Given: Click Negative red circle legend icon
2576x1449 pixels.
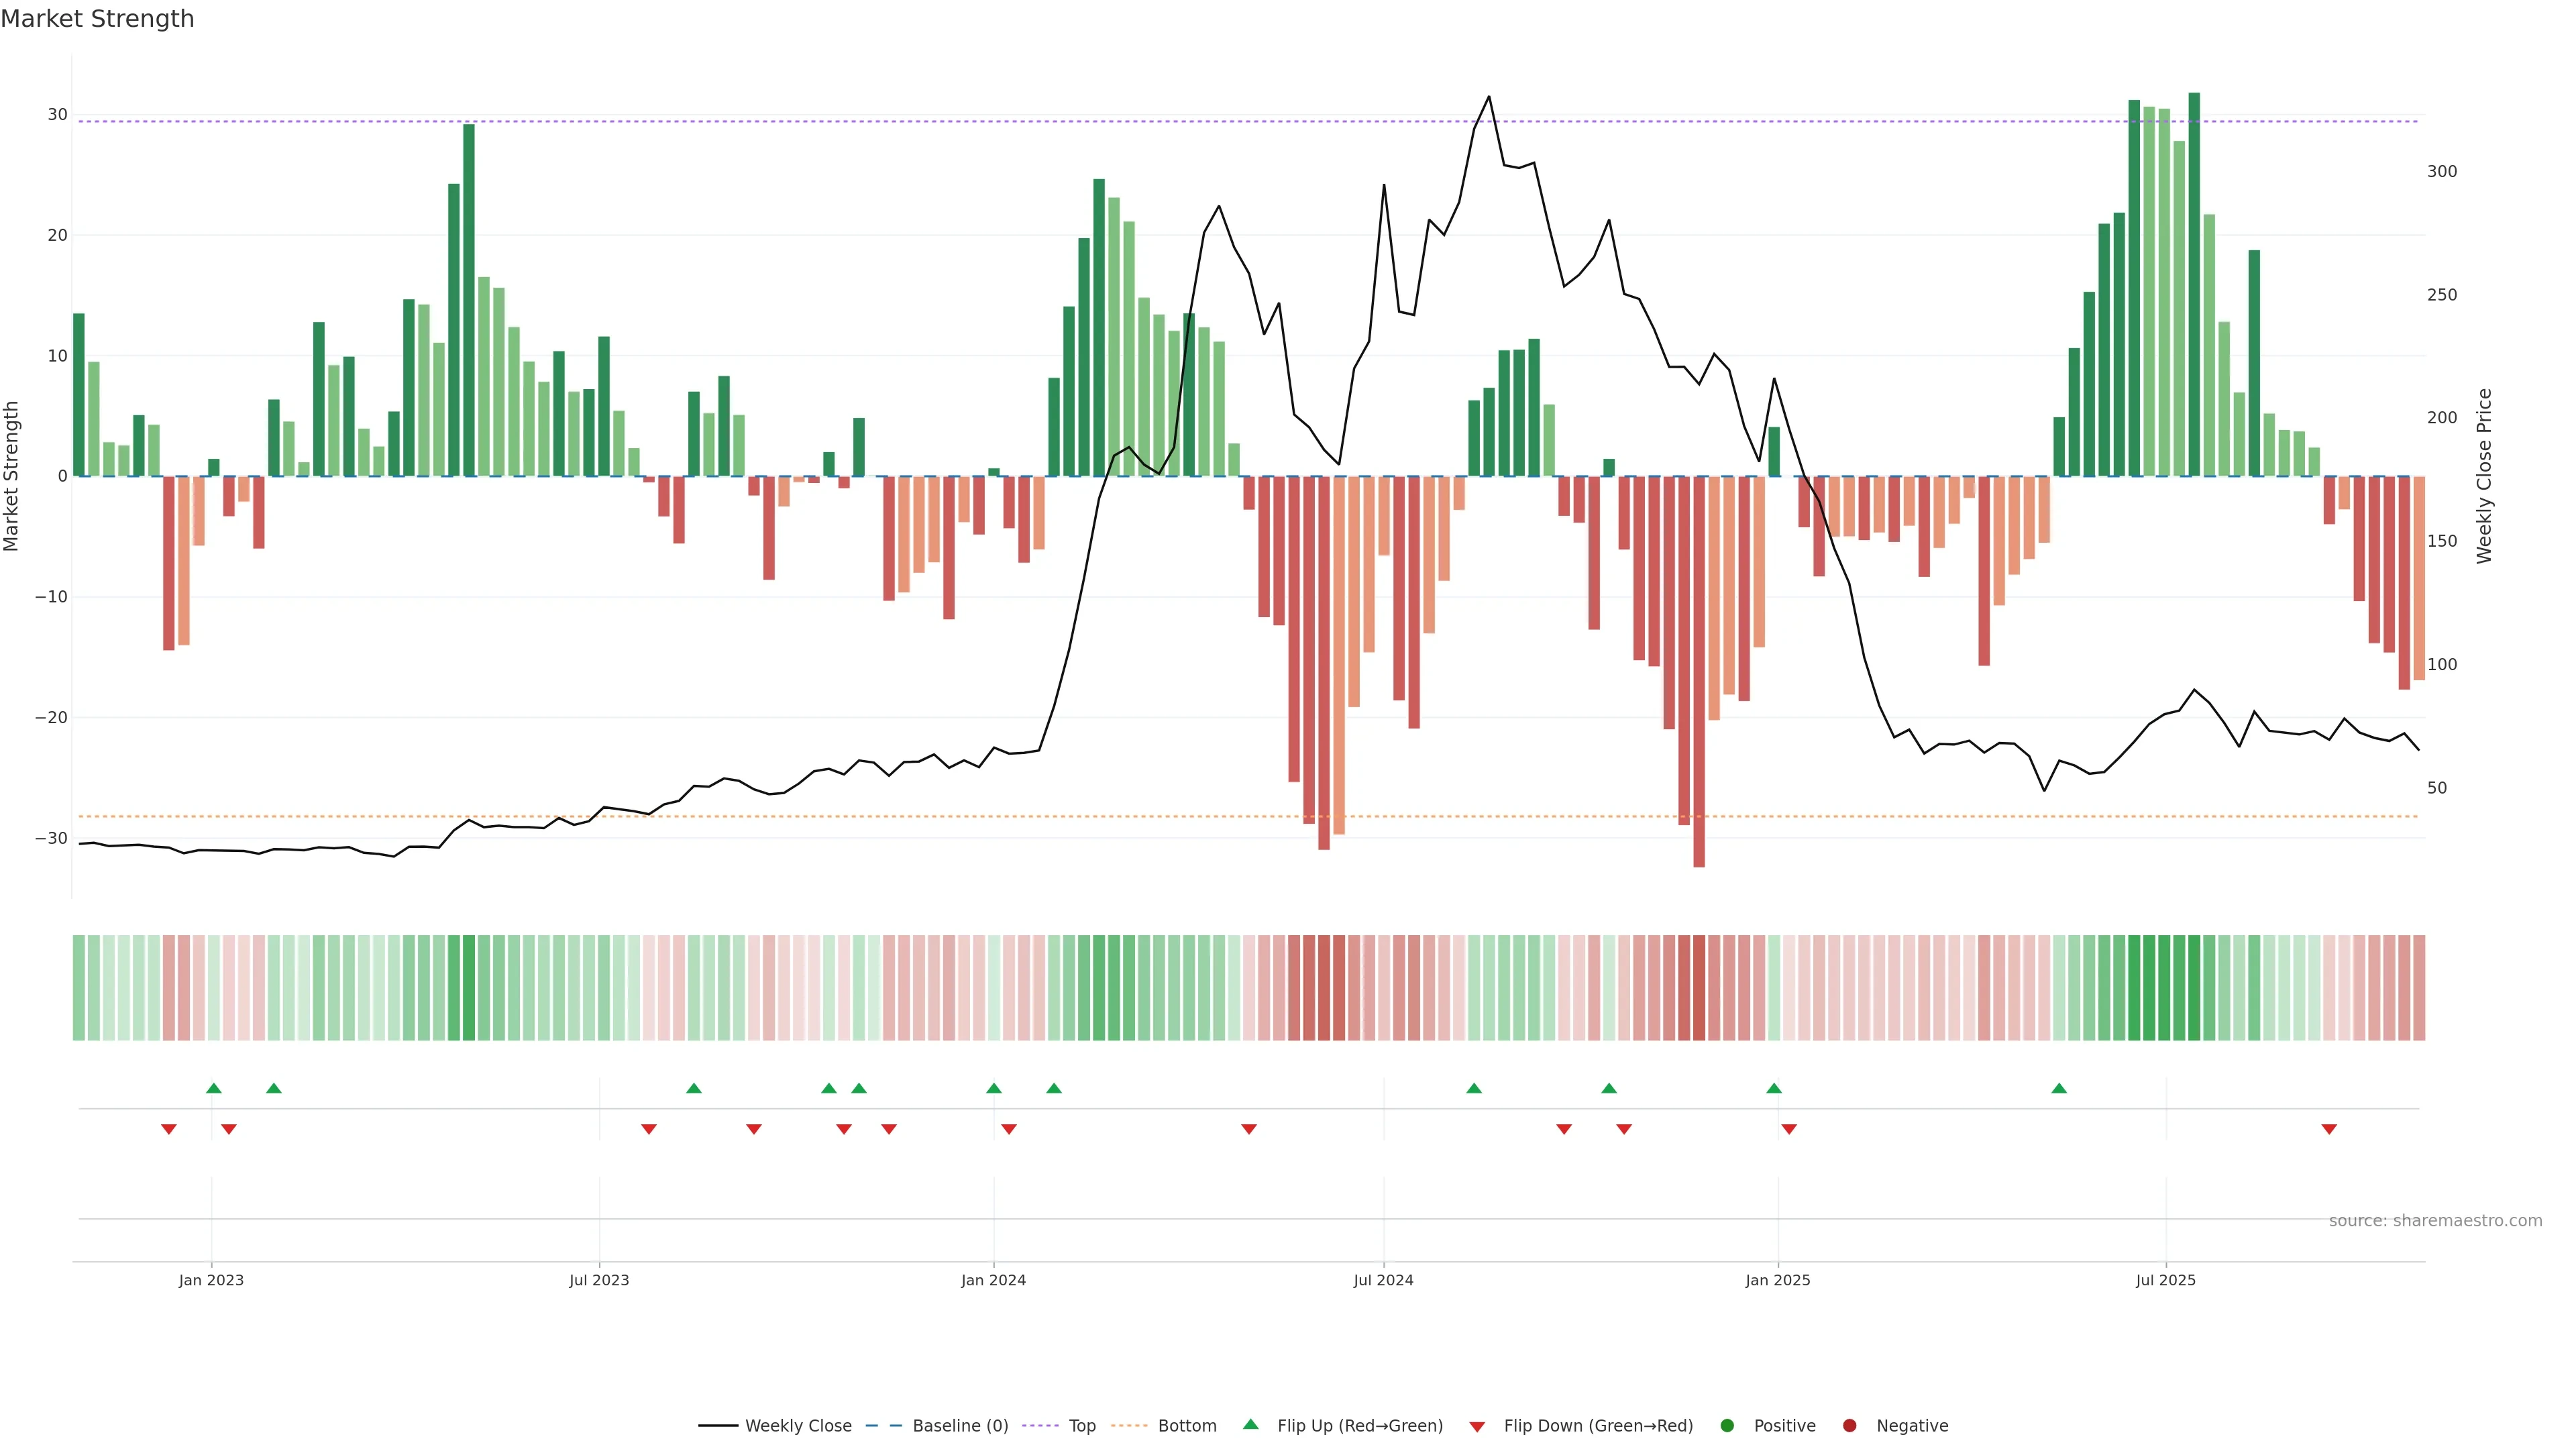Looking at the screenshot, I should pyautogui.click(x=1849, y=1426).
